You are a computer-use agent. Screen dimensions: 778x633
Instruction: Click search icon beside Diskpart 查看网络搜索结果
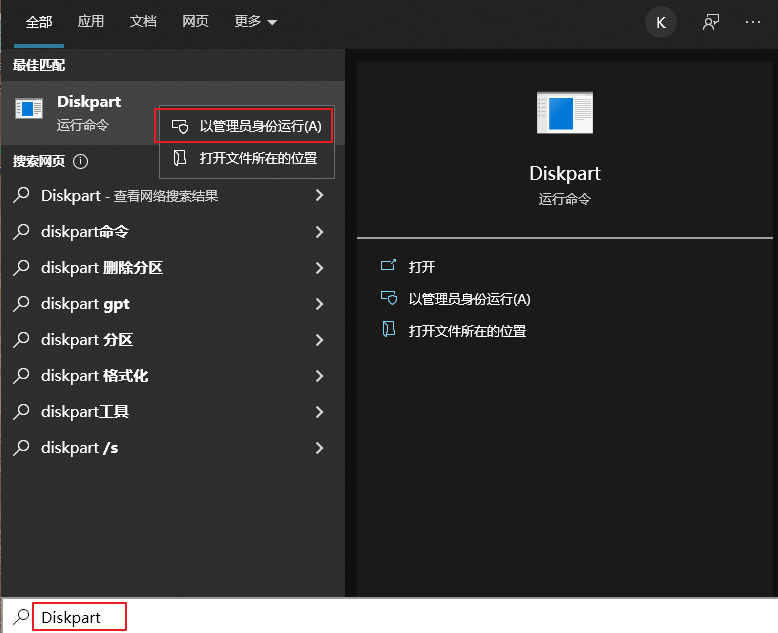tap(21, 195)
